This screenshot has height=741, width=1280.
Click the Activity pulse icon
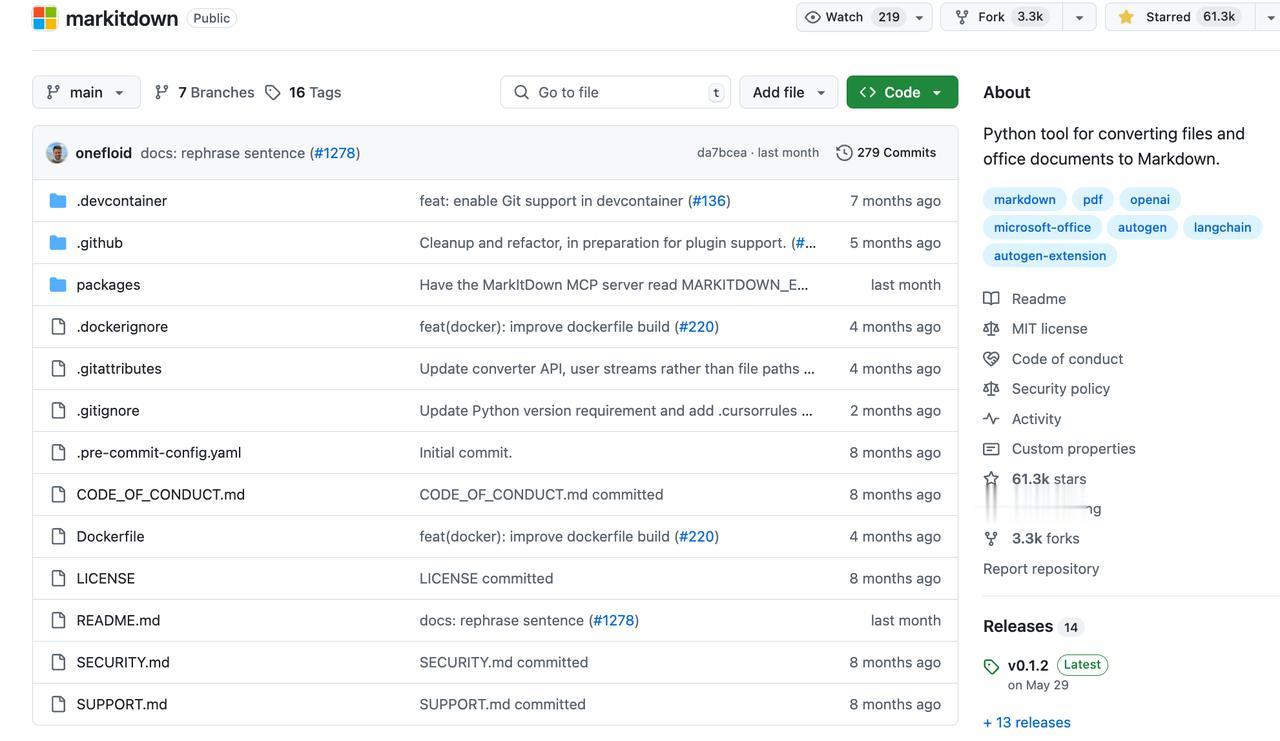pyautogui.click(x=991, y=419)
